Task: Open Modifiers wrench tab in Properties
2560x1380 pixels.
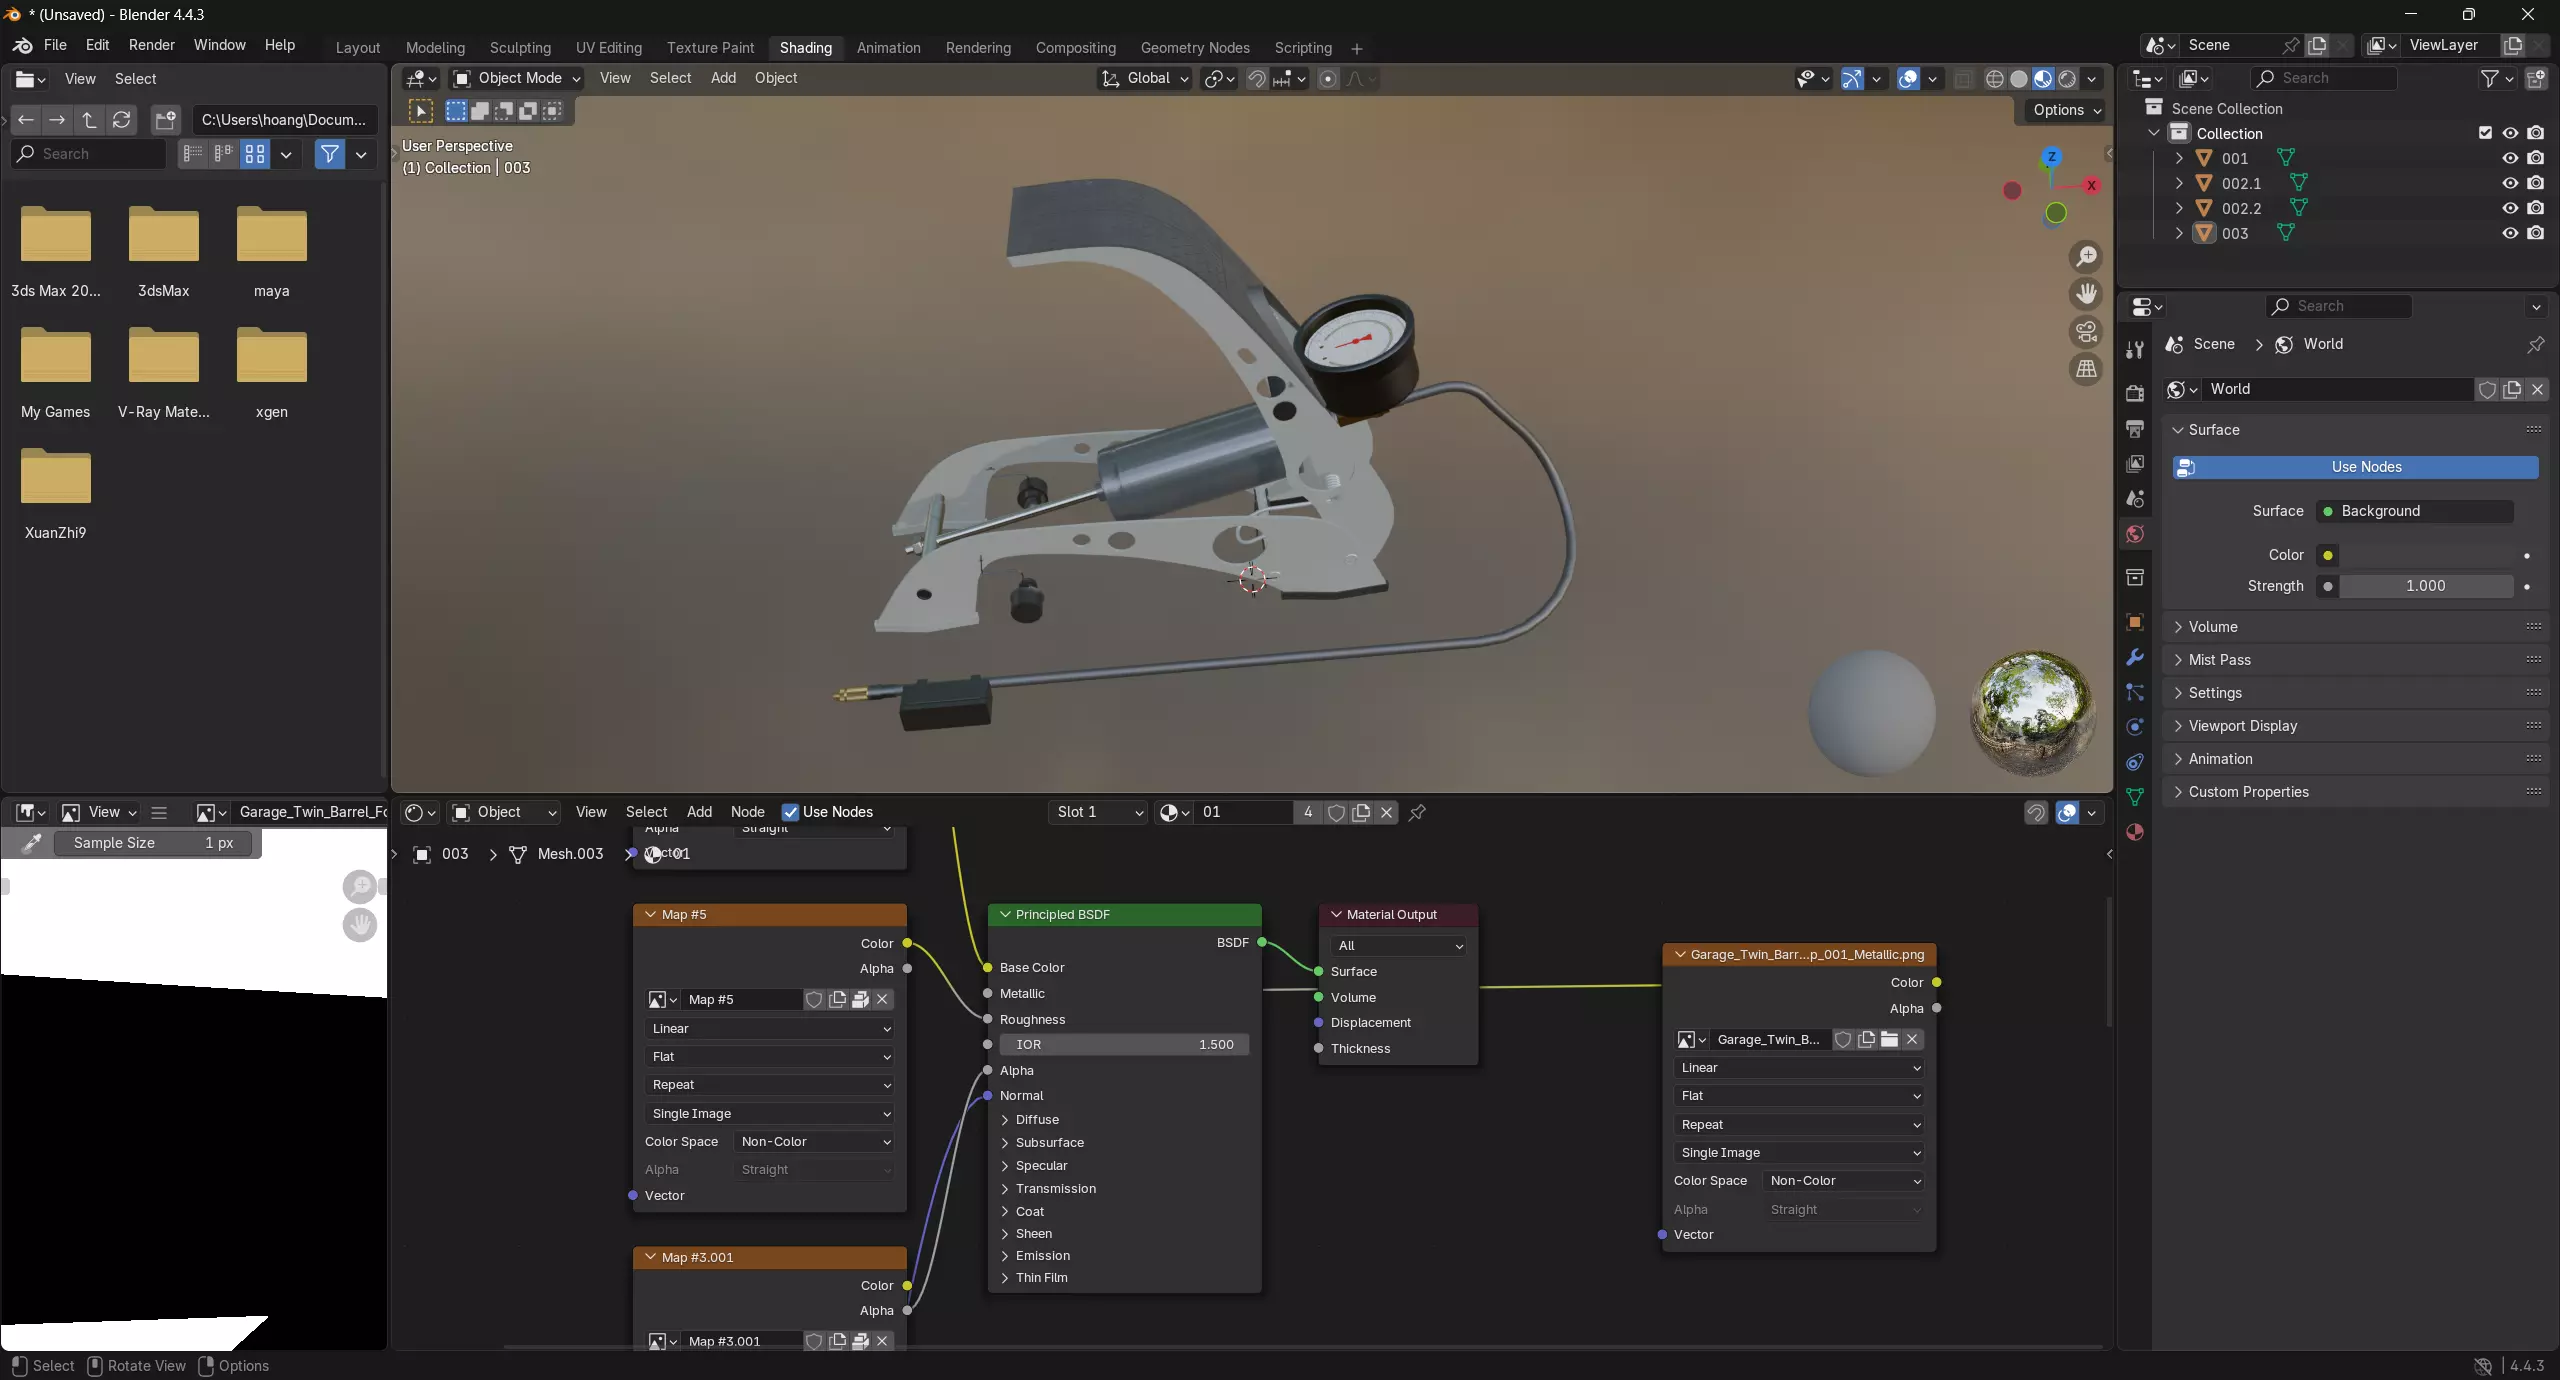Action: [x=2135, y=657]
